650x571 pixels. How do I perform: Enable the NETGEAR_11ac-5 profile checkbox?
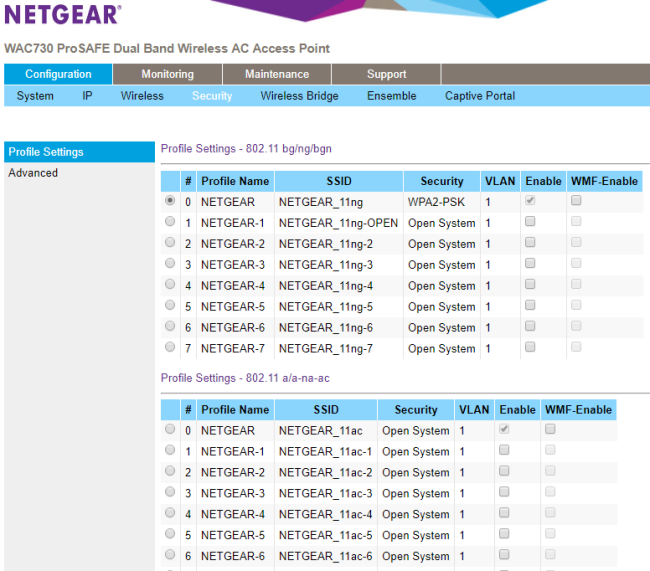point(504,533)
